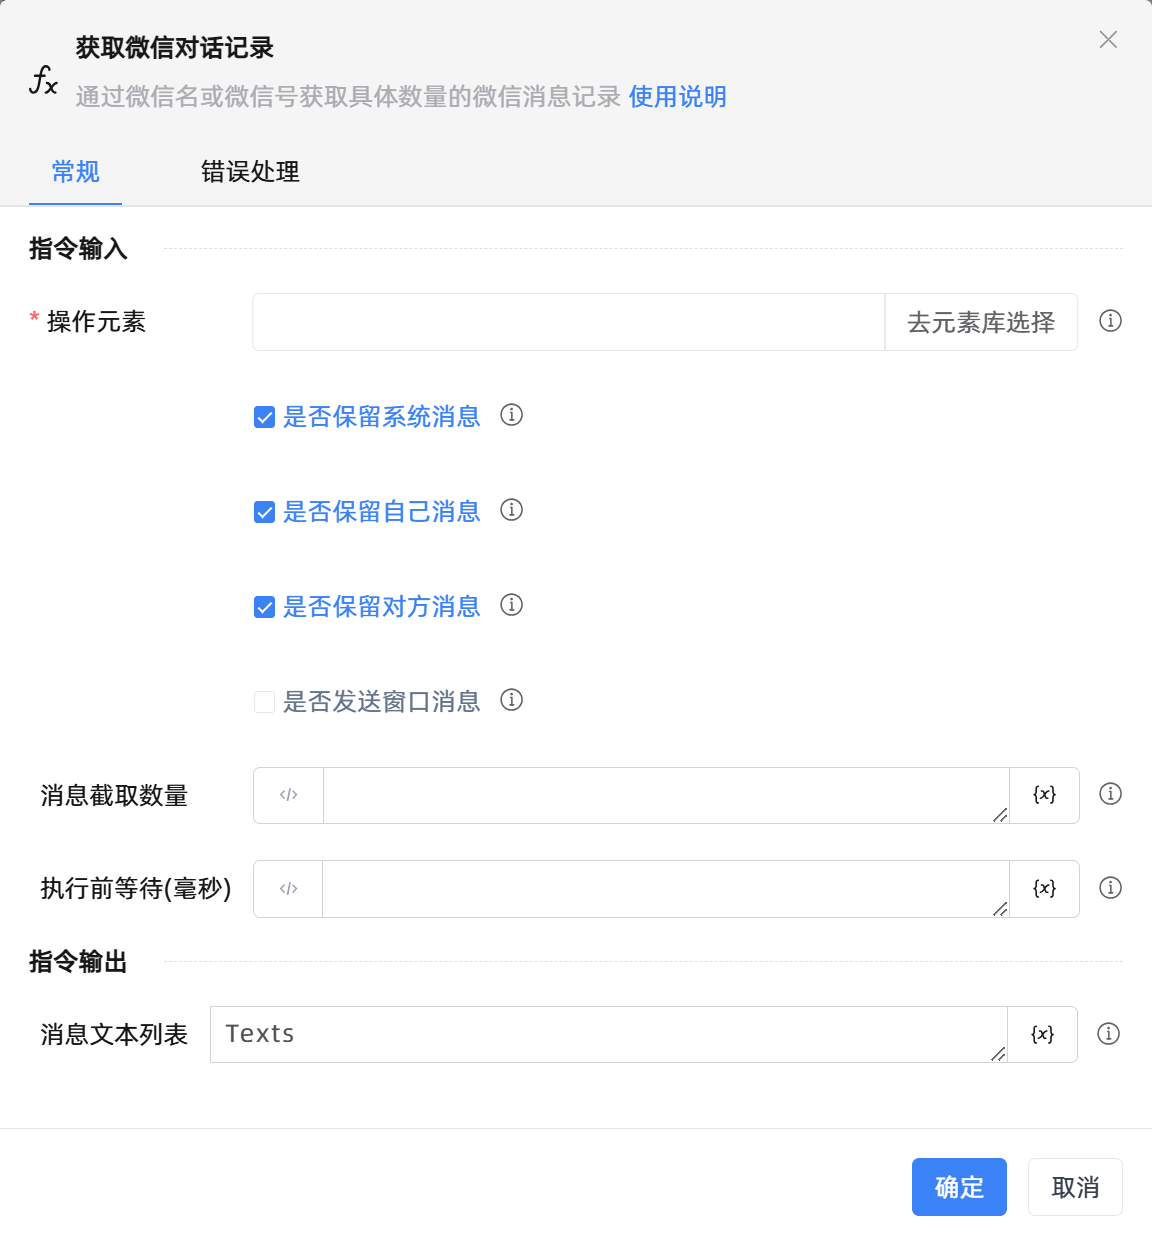Image resolution: width=1152 pixels, height=1244 pixels.
Task: Uncheck 是否保留对方消息 checkbox
Action: pos(264,607)
